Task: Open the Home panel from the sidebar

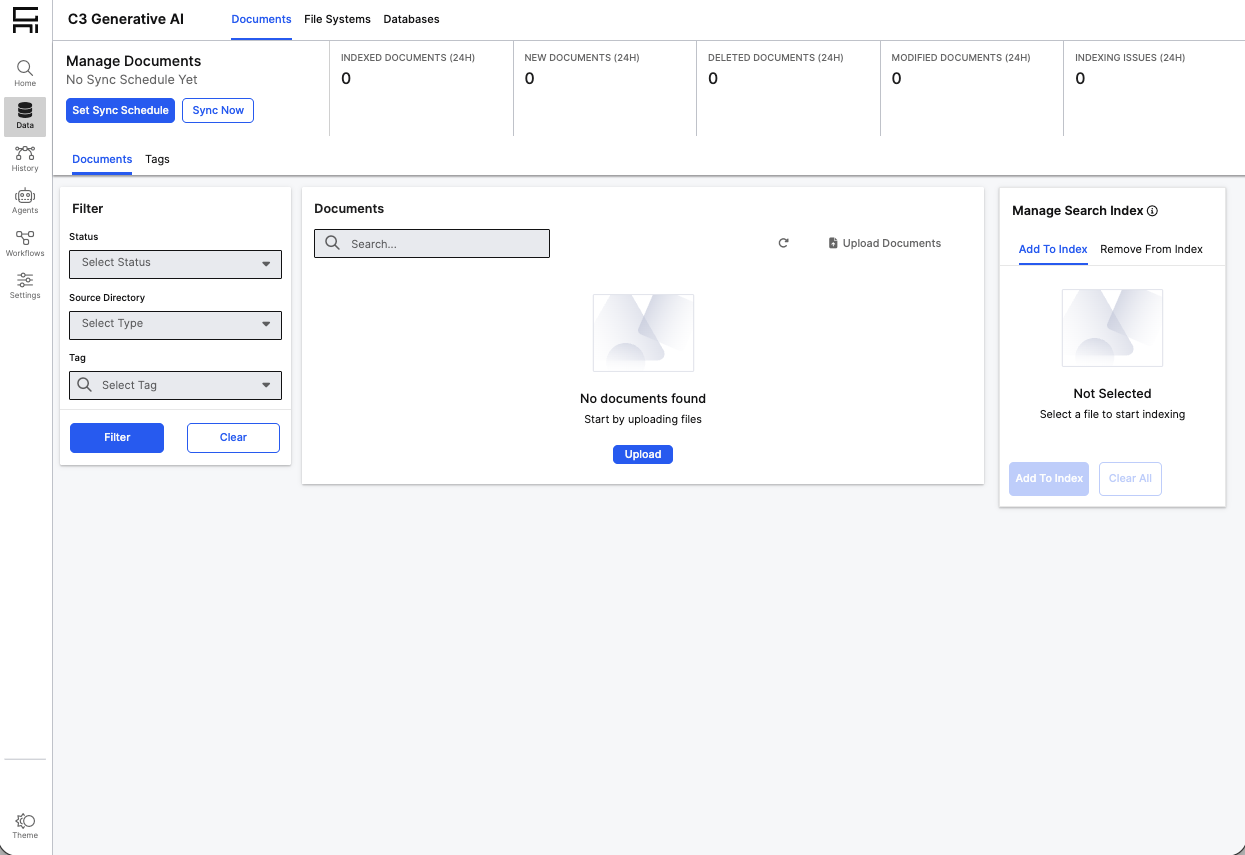Action: [24, 70]
